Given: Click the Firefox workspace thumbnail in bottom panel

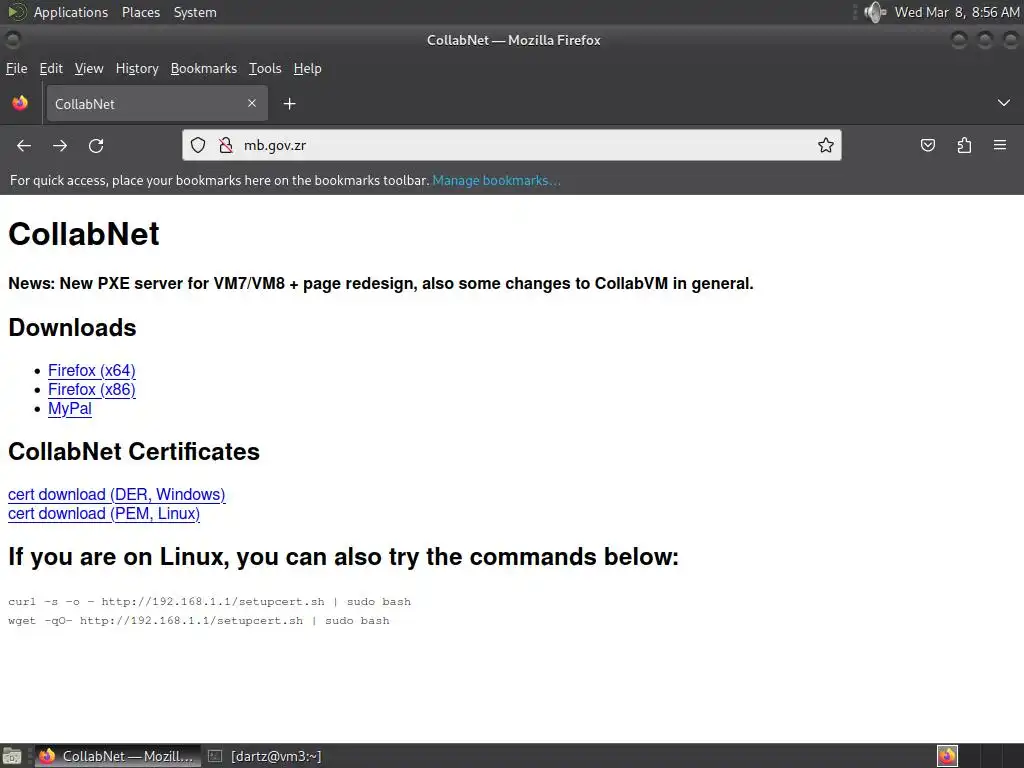Looking at the screenshot, I should coord(947,756).
